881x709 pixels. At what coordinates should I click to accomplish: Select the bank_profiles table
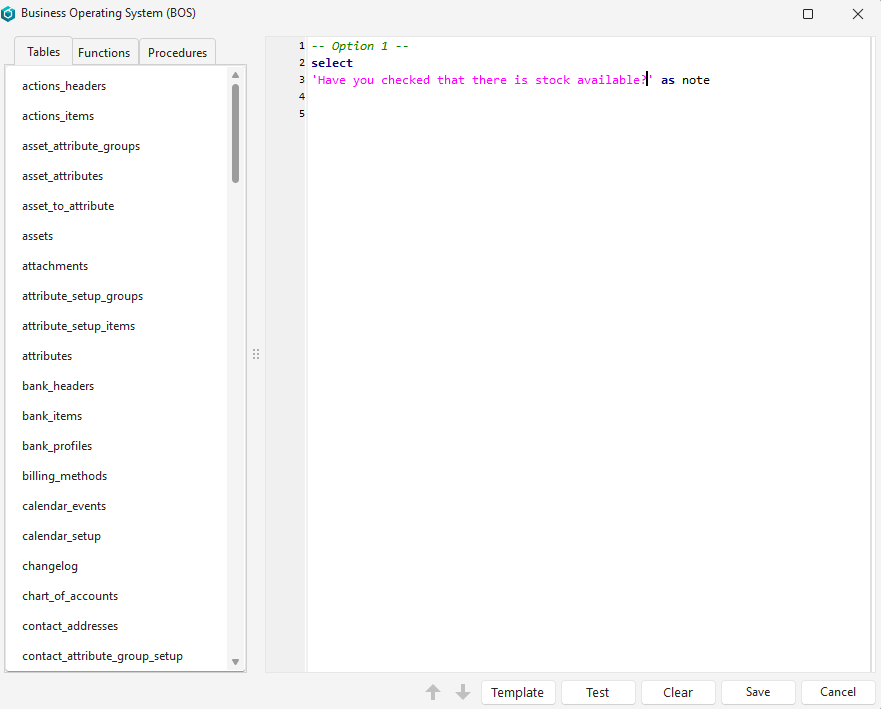(57, 446)
